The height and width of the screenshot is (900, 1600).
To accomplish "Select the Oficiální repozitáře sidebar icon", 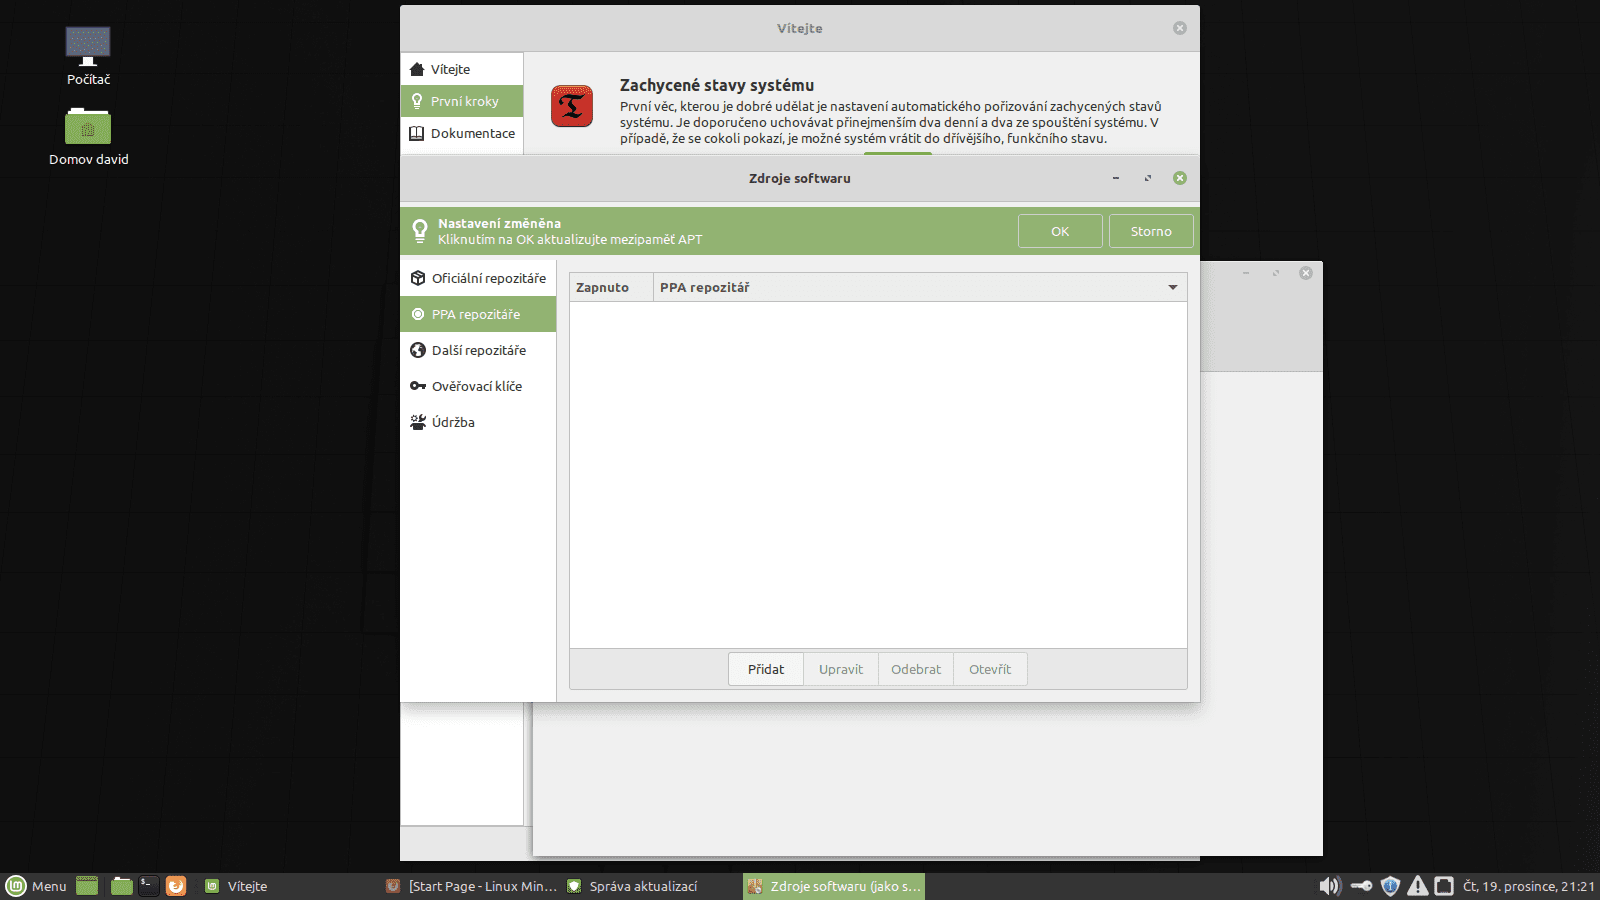I will coord(418,278).
